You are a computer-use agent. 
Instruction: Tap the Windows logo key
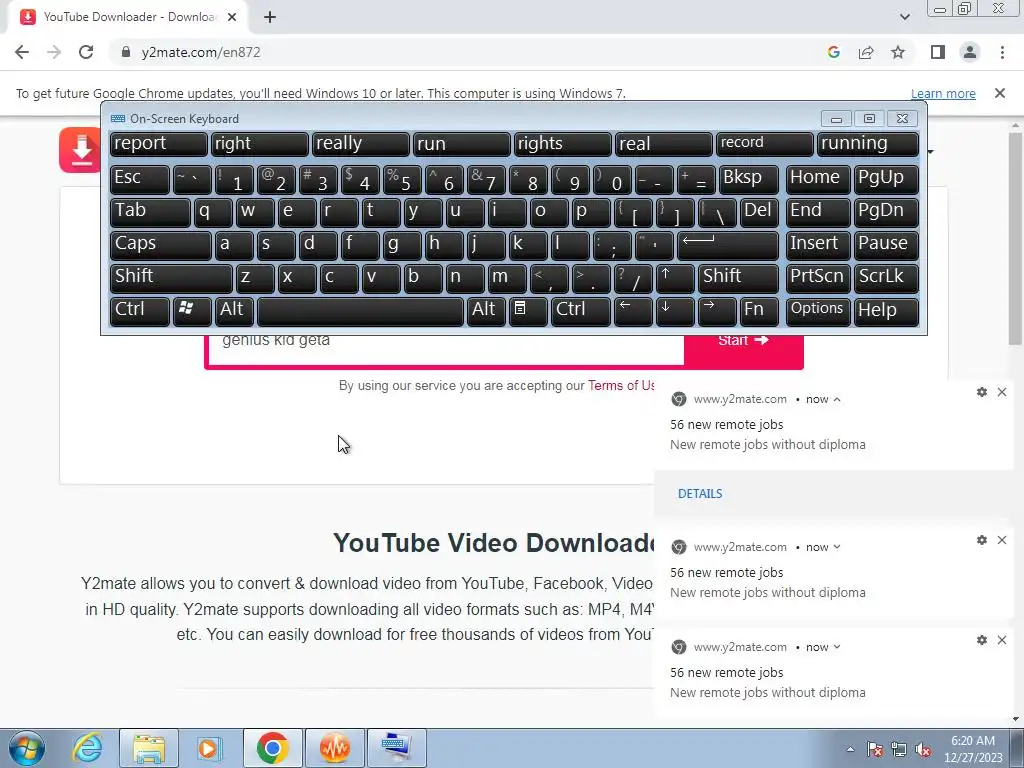pyautogui.click(x=192, y=311)
